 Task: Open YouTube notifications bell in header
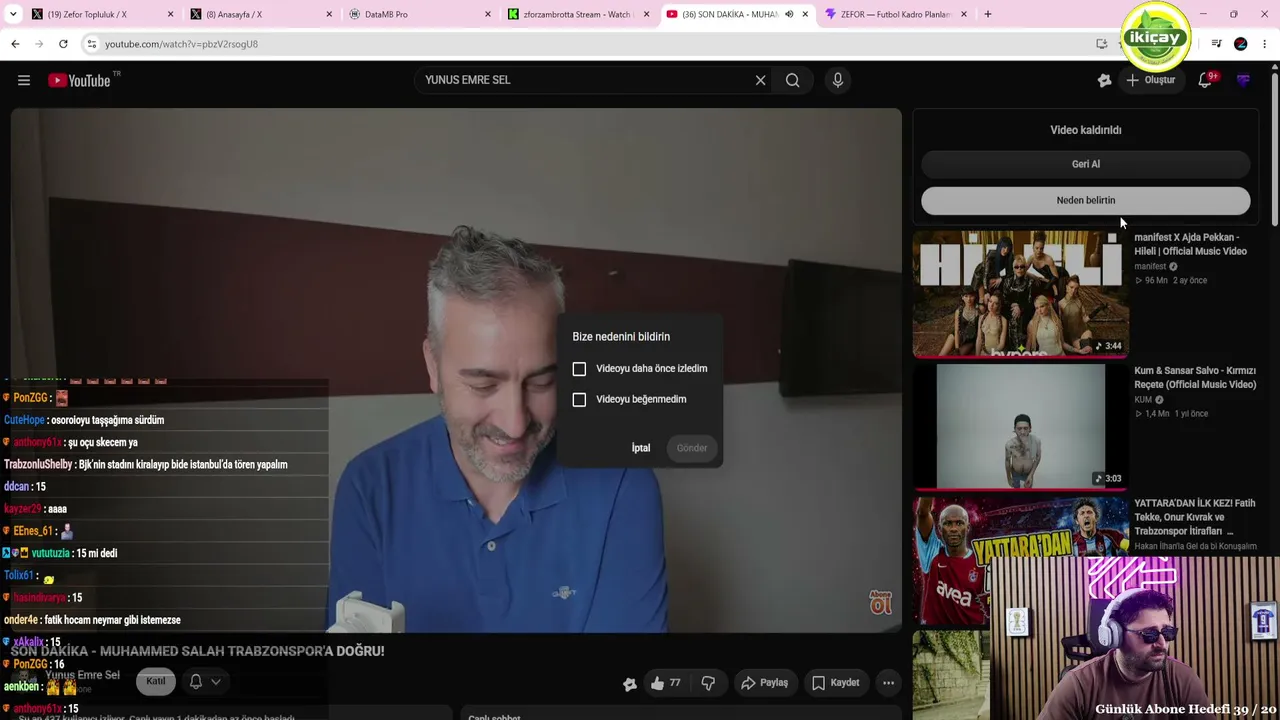[x=1206, y=80]
